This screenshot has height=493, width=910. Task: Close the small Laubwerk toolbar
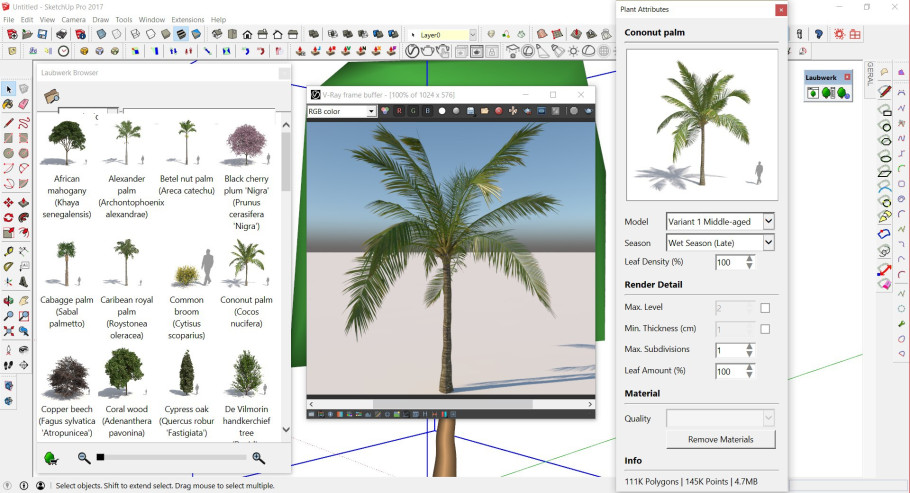(847, 77)
